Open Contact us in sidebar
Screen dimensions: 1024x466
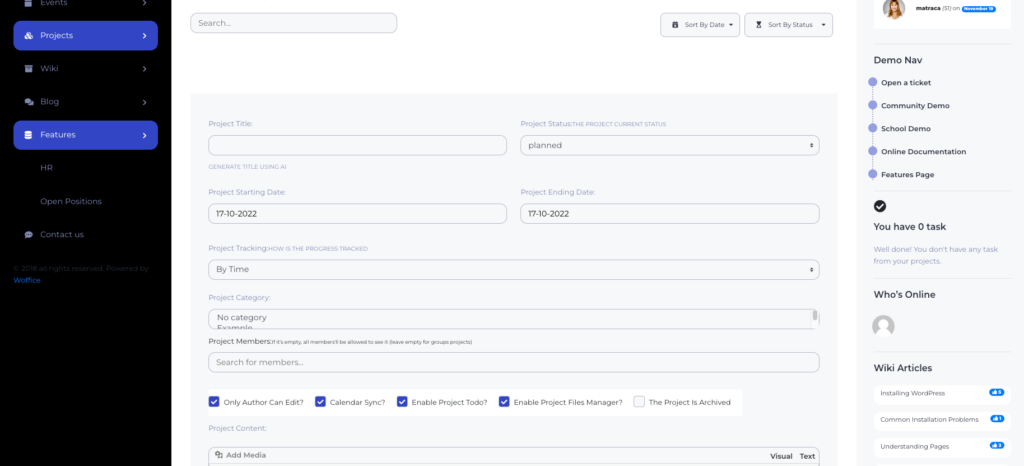click(61, 234)
